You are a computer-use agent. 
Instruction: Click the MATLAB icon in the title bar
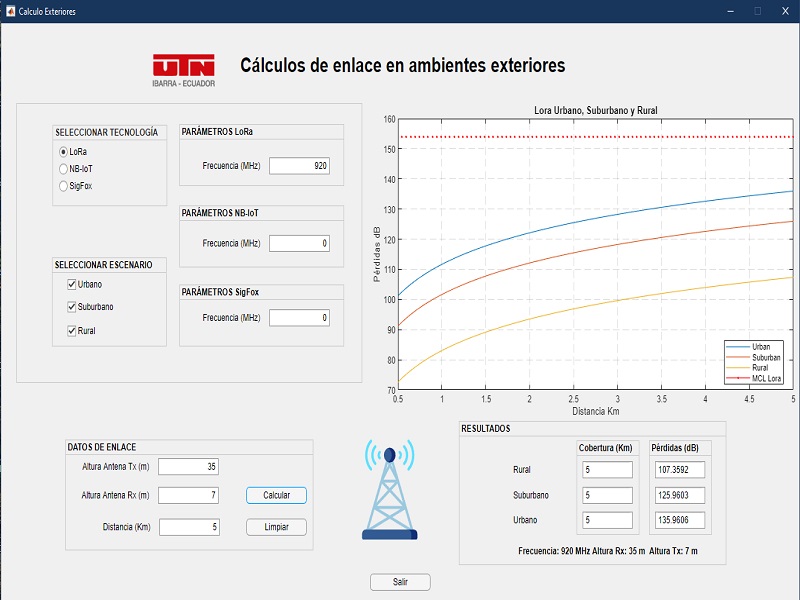click(x=10, y=11)
